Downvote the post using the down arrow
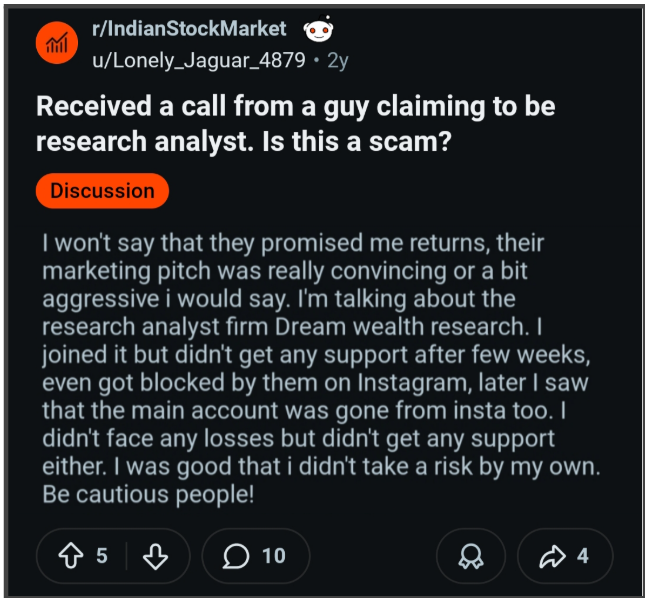This screenshot has width=645, height=598. (155, 556)
